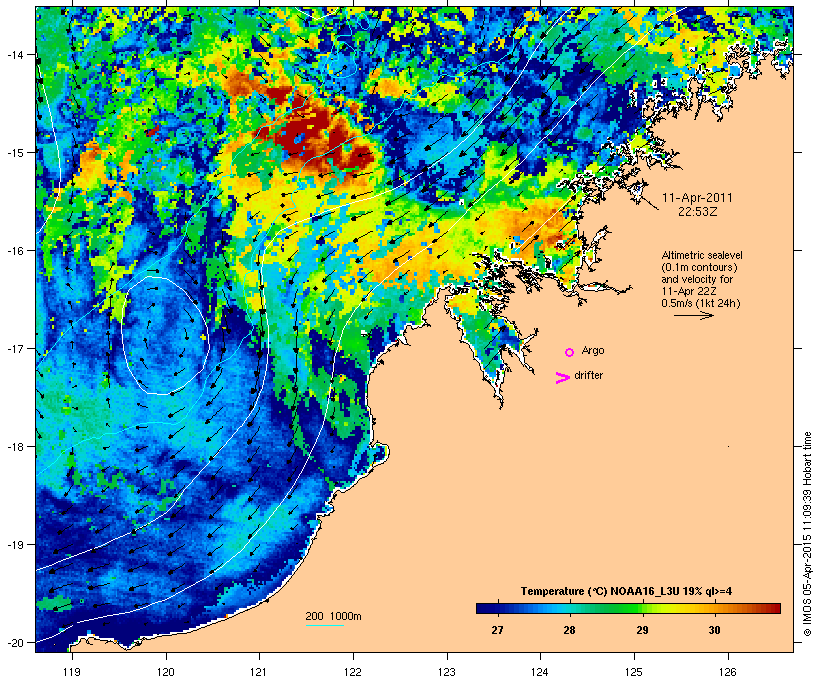This screenshot has width=820, height=680.
Task: Click the '27' colorbar tick label
Action: click(x=497, y=630)
